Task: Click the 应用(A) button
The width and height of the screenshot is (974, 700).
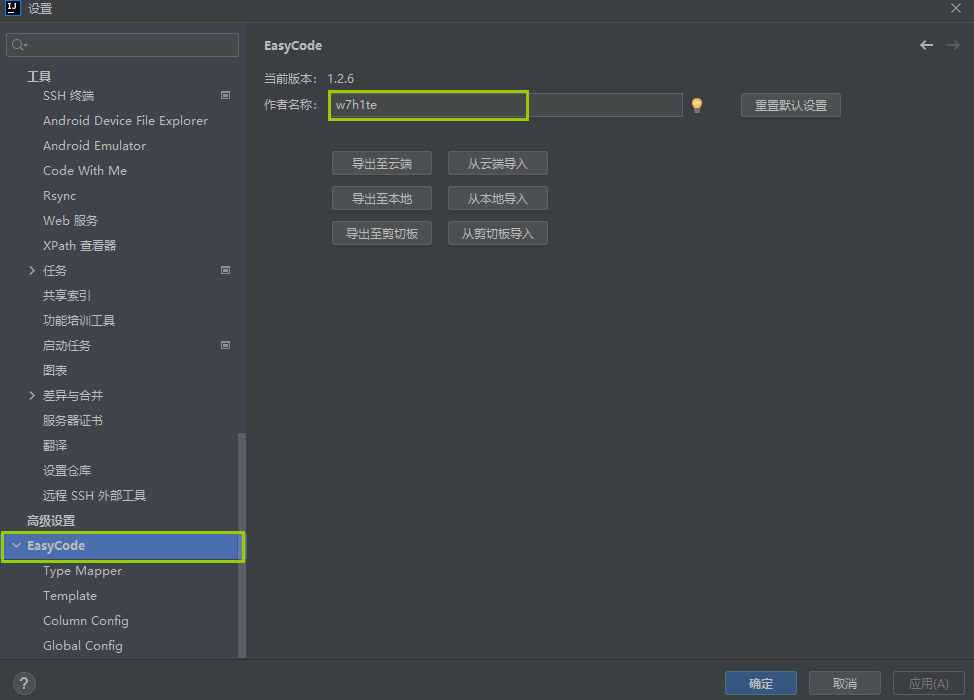Action: (x=929, y=683)
